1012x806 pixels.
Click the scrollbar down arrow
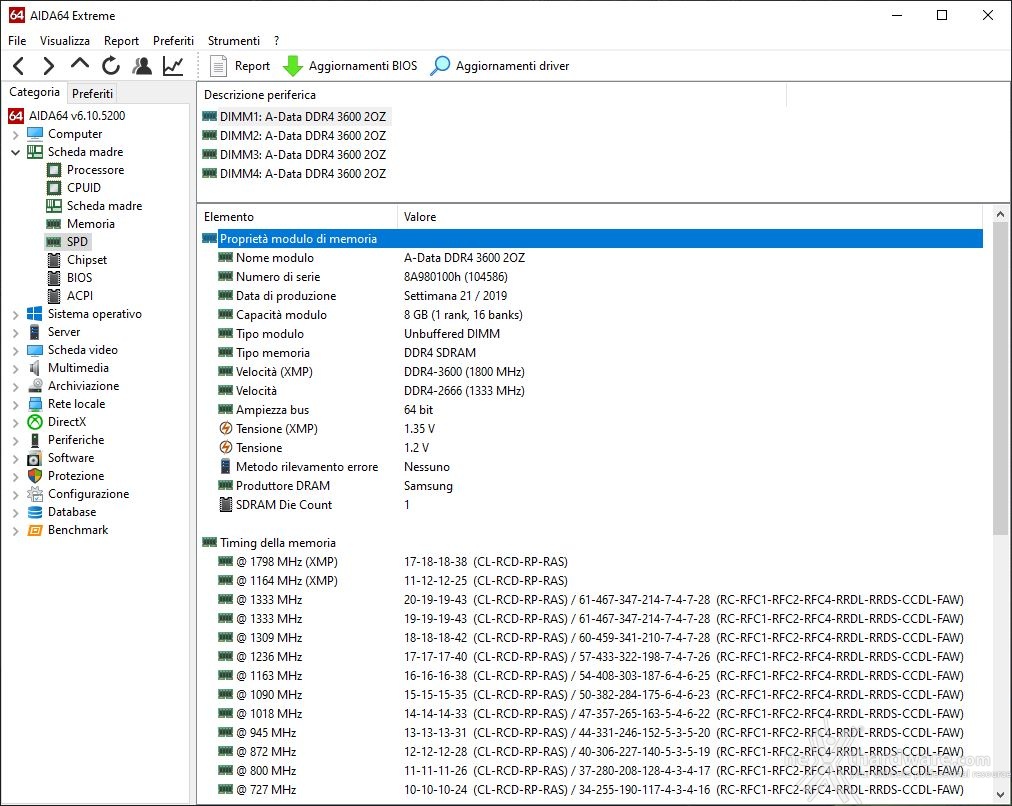click(1000, 795)
